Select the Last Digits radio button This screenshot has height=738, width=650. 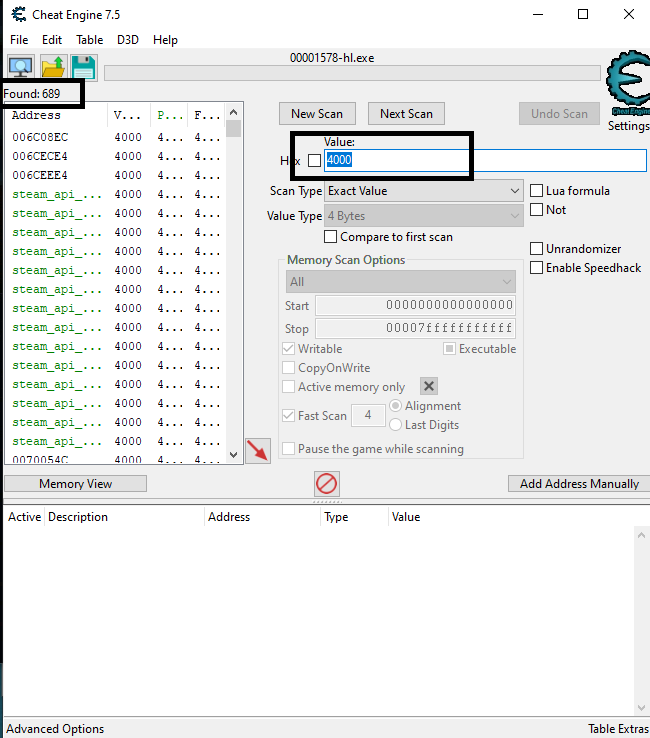click(x=395, y=425)
